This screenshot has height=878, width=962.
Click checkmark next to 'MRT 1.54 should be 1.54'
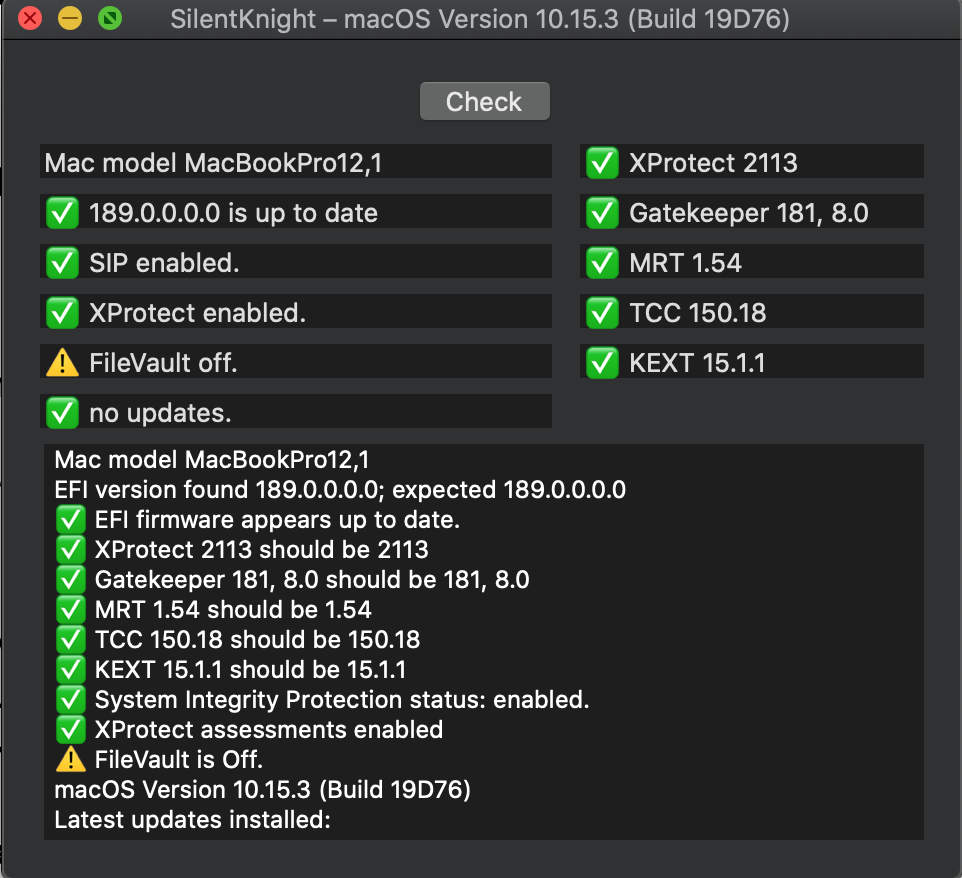pos(71,610)
